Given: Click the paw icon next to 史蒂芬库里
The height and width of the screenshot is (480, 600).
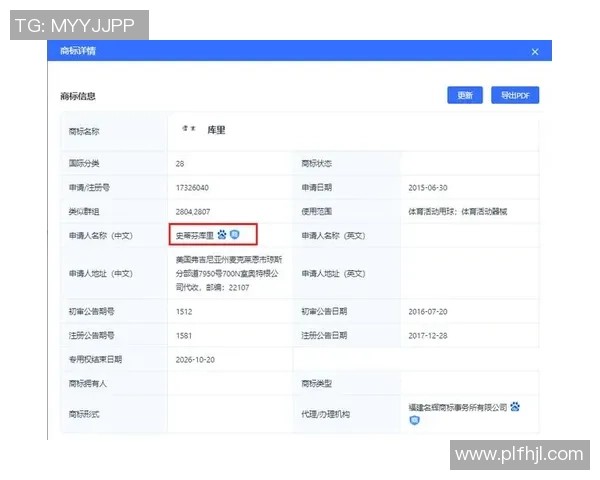Looking at the screenshot, I should [x=222, y=234].
